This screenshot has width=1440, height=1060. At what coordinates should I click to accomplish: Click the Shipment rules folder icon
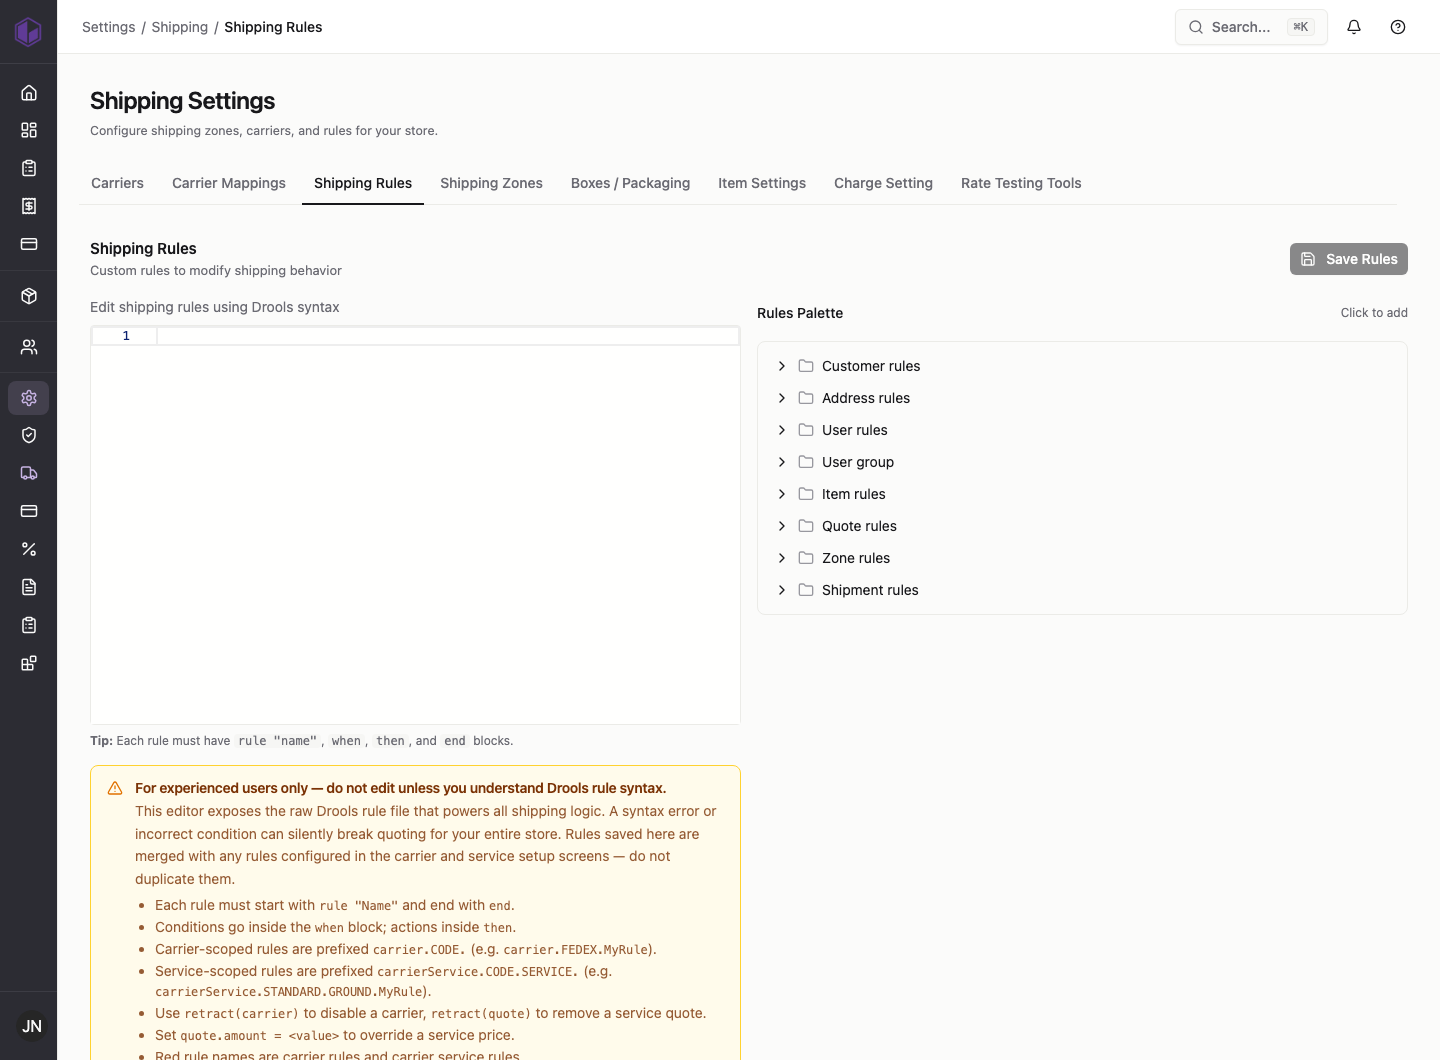[x=806, y=590]
